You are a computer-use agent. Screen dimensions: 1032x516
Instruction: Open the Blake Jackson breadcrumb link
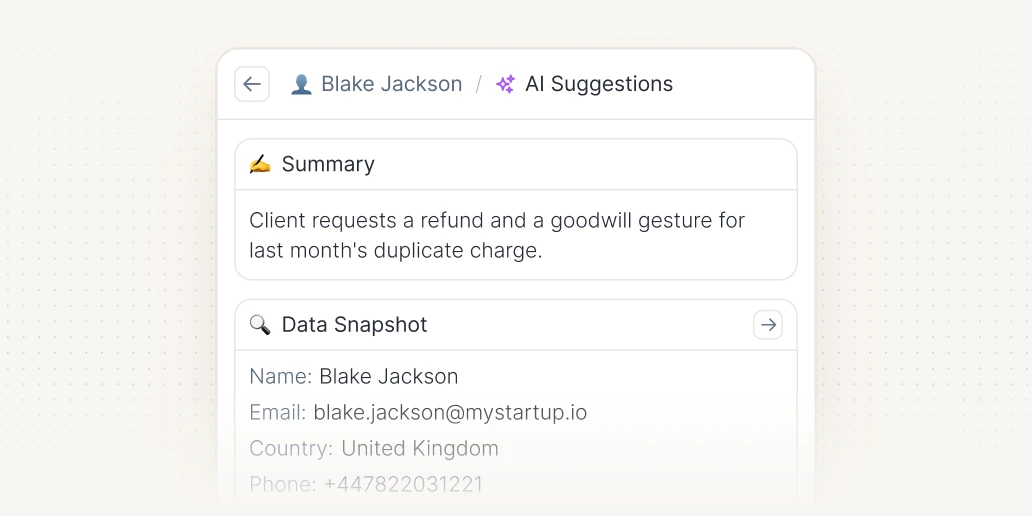click(x=392, y=84)
